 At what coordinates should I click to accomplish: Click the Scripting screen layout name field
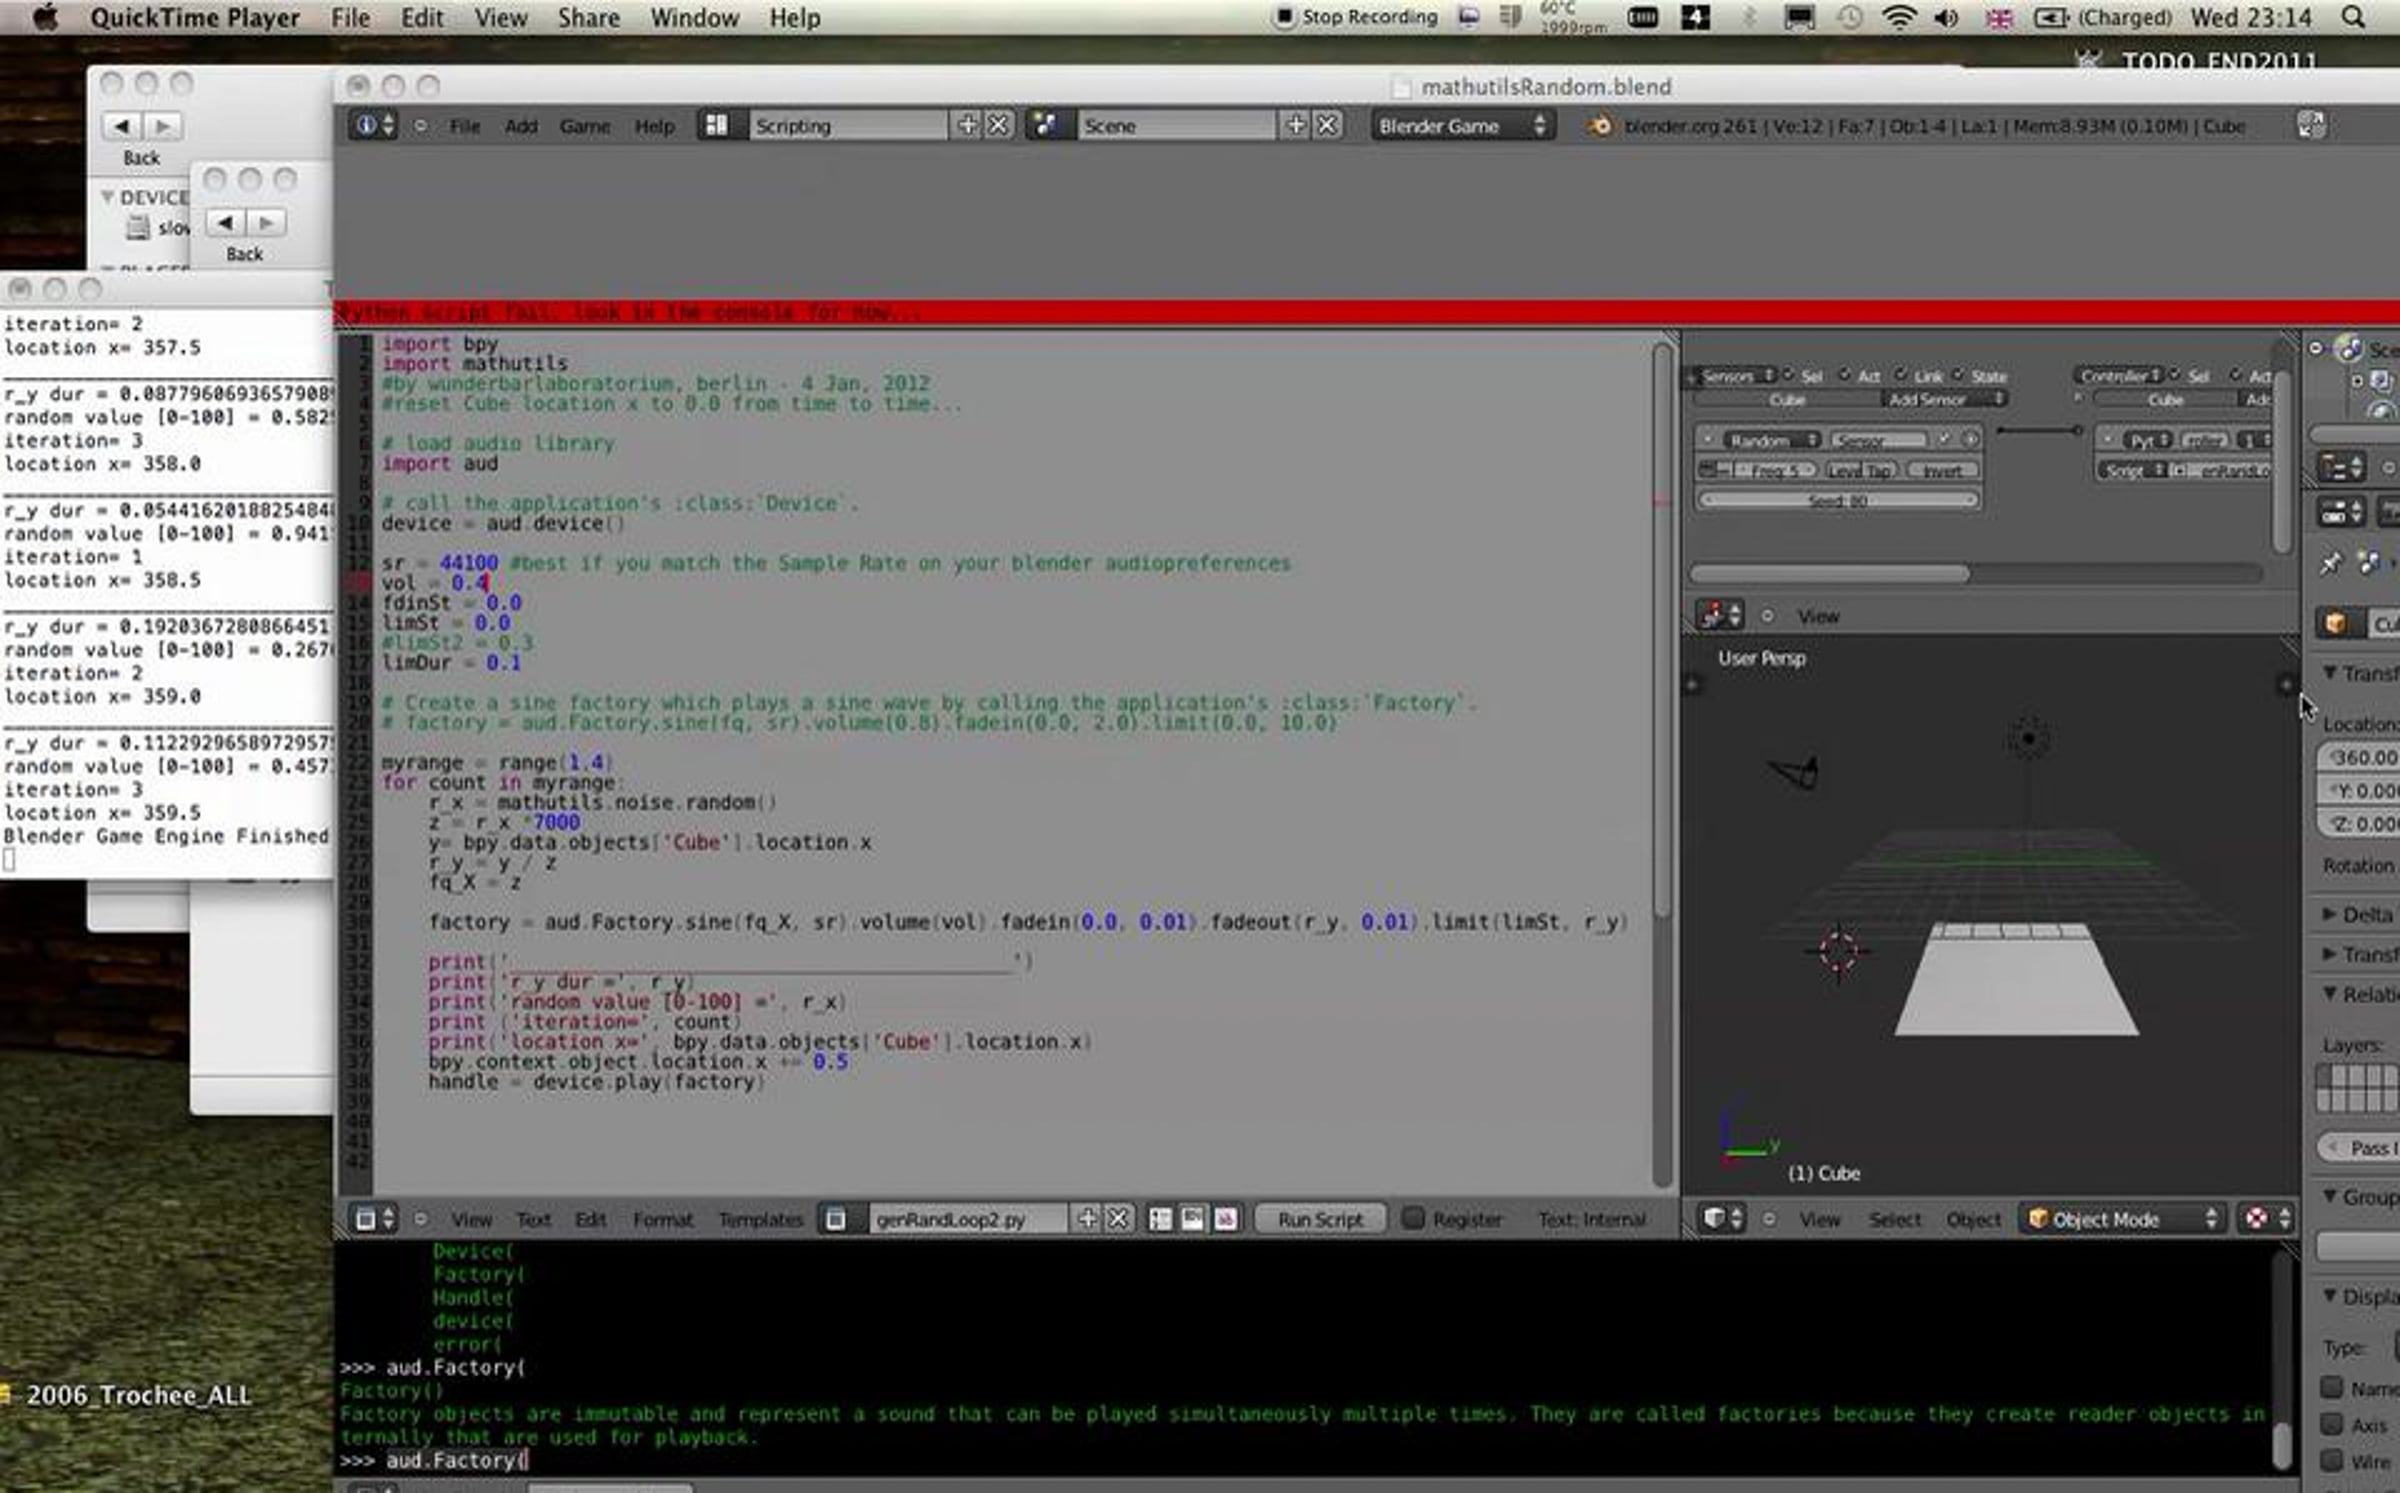(x=846, y=125)
